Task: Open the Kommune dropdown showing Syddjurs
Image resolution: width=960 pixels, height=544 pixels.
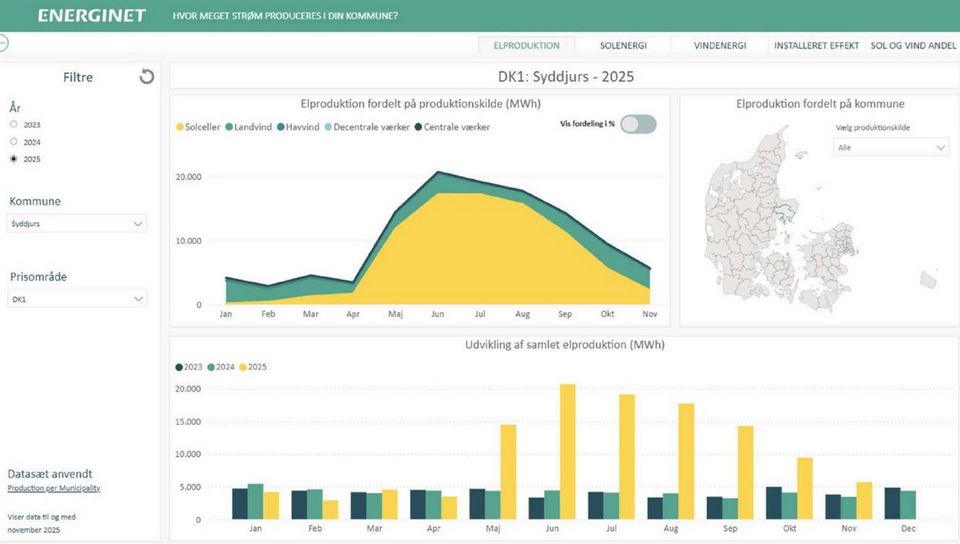Action: (77, 224)
